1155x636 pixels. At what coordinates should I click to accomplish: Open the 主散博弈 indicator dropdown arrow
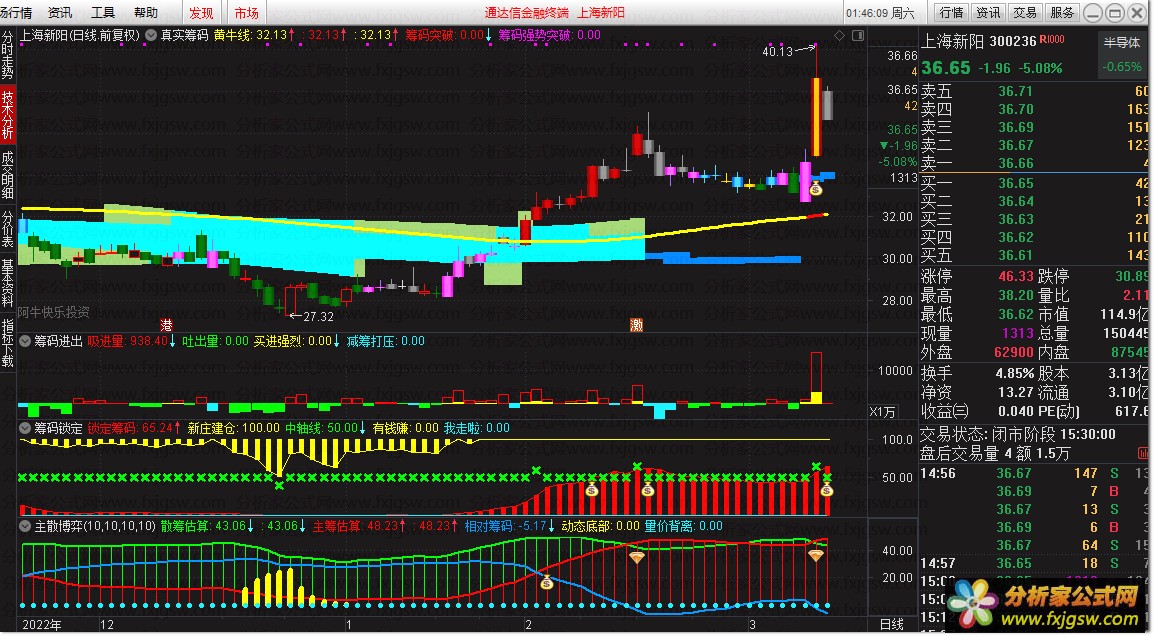tap(25, 526)
